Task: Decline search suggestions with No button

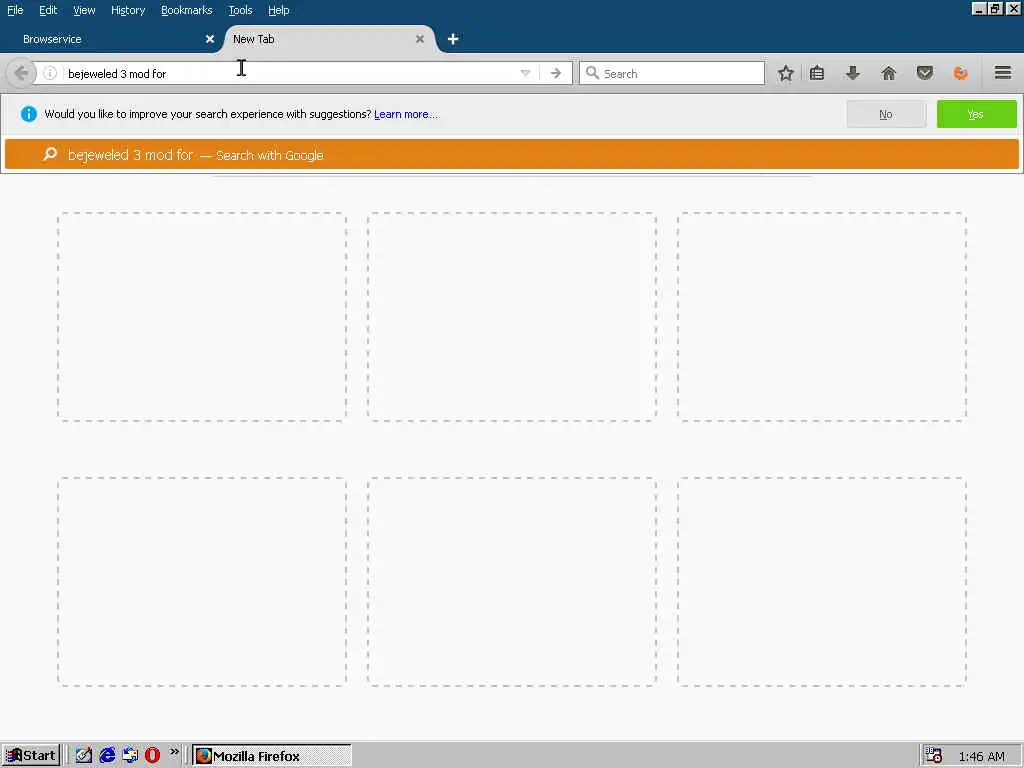Action: point(886,114)
